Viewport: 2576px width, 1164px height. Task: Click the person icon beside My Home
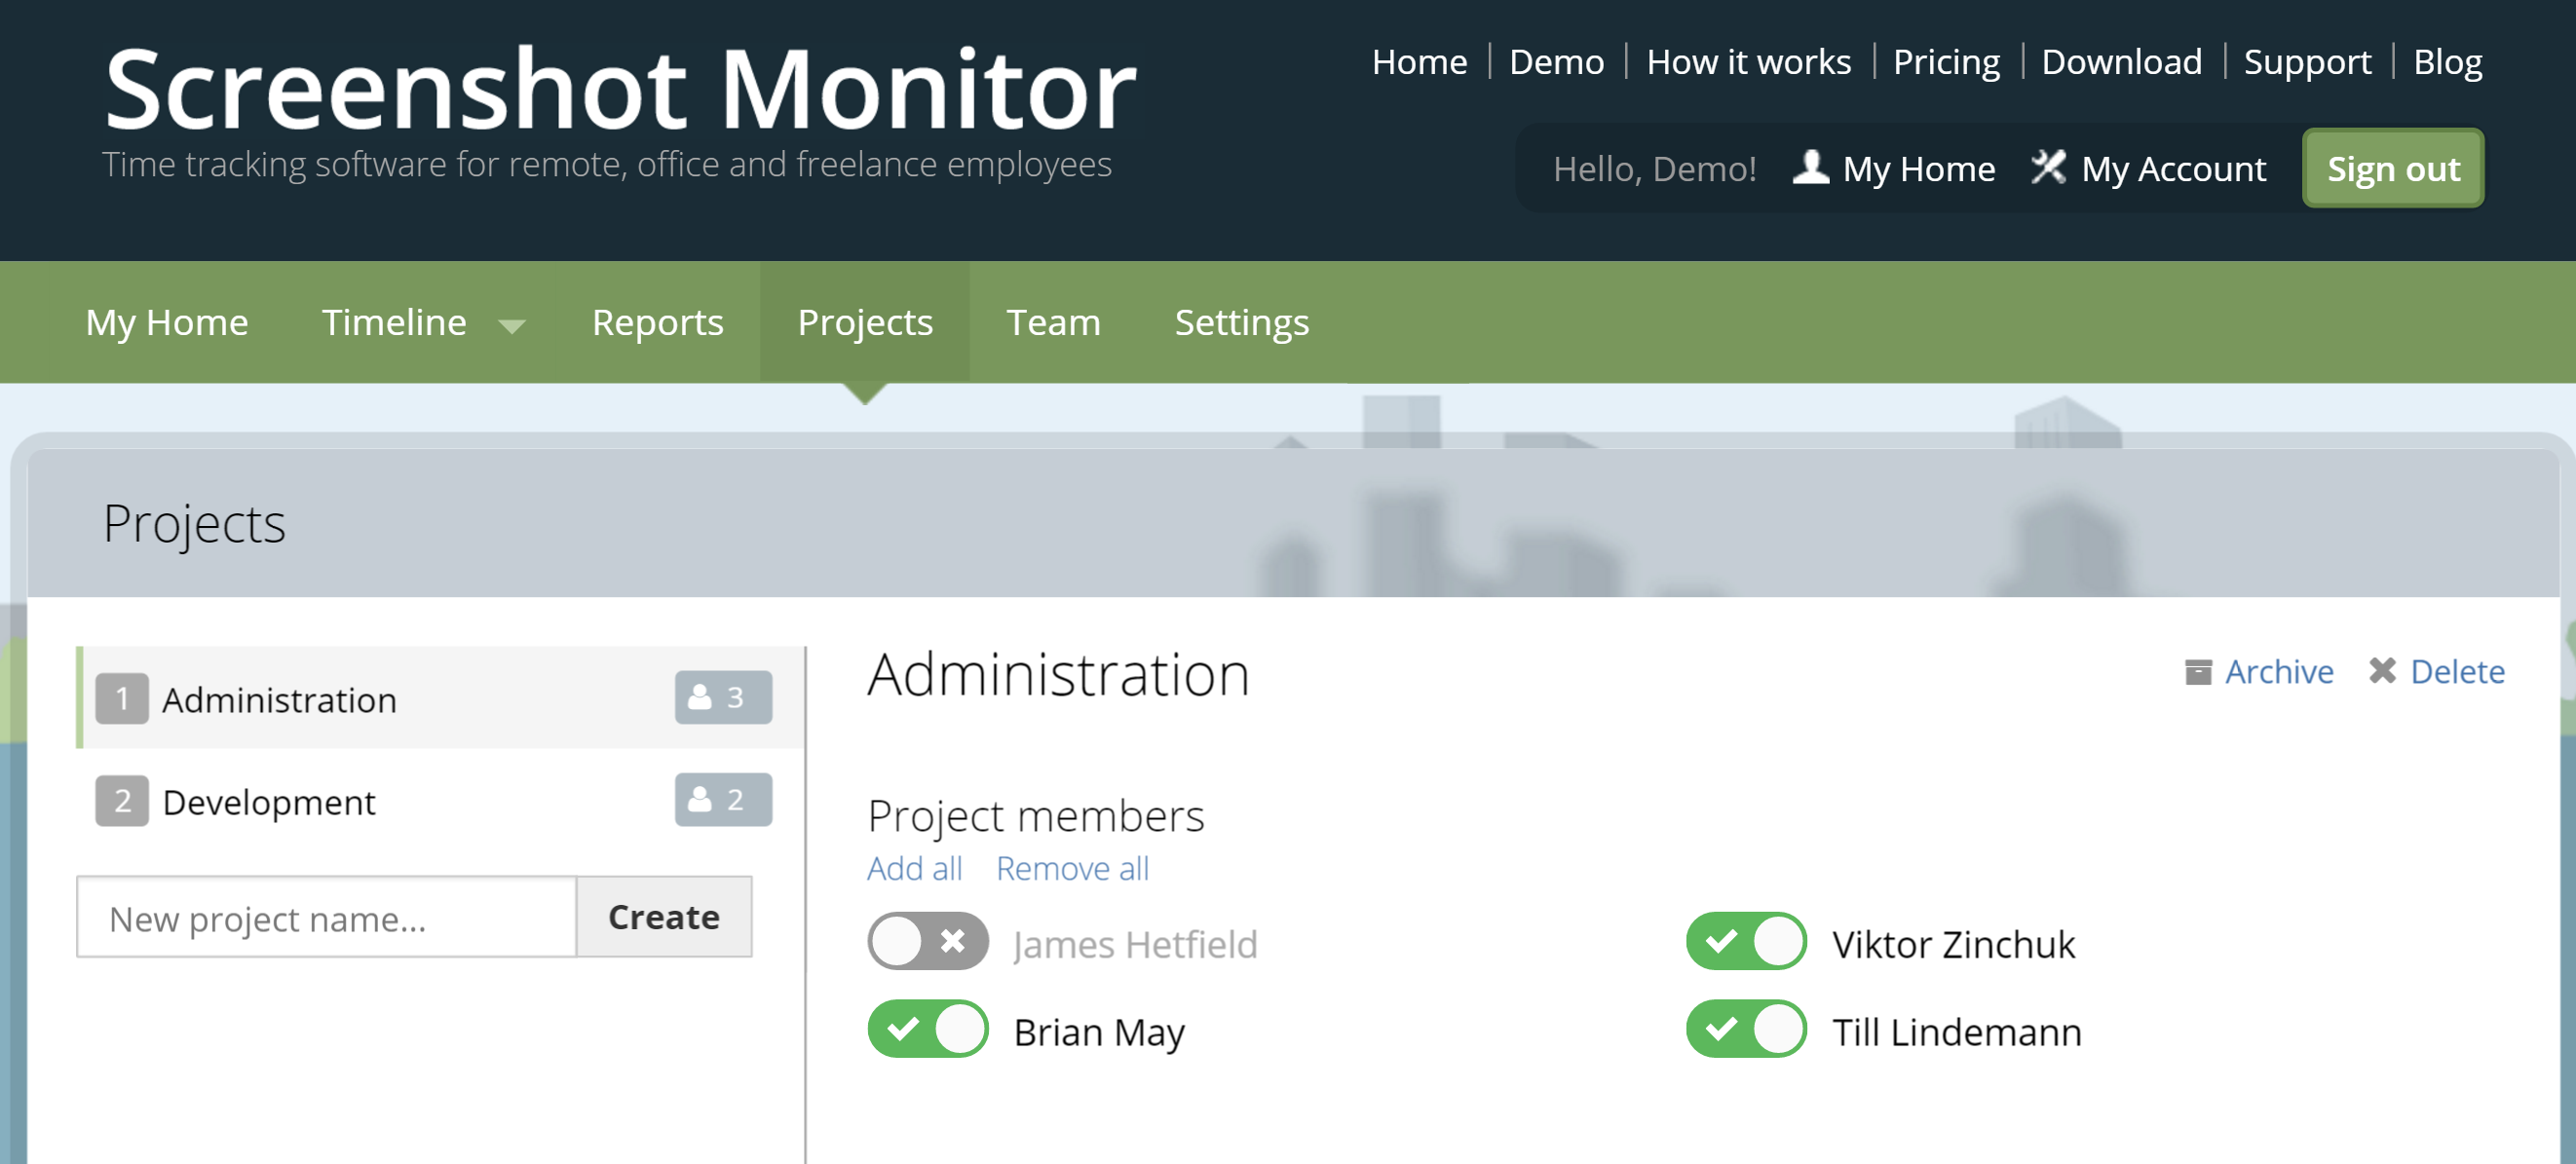pyautogui.click(x=1810, y=167)
